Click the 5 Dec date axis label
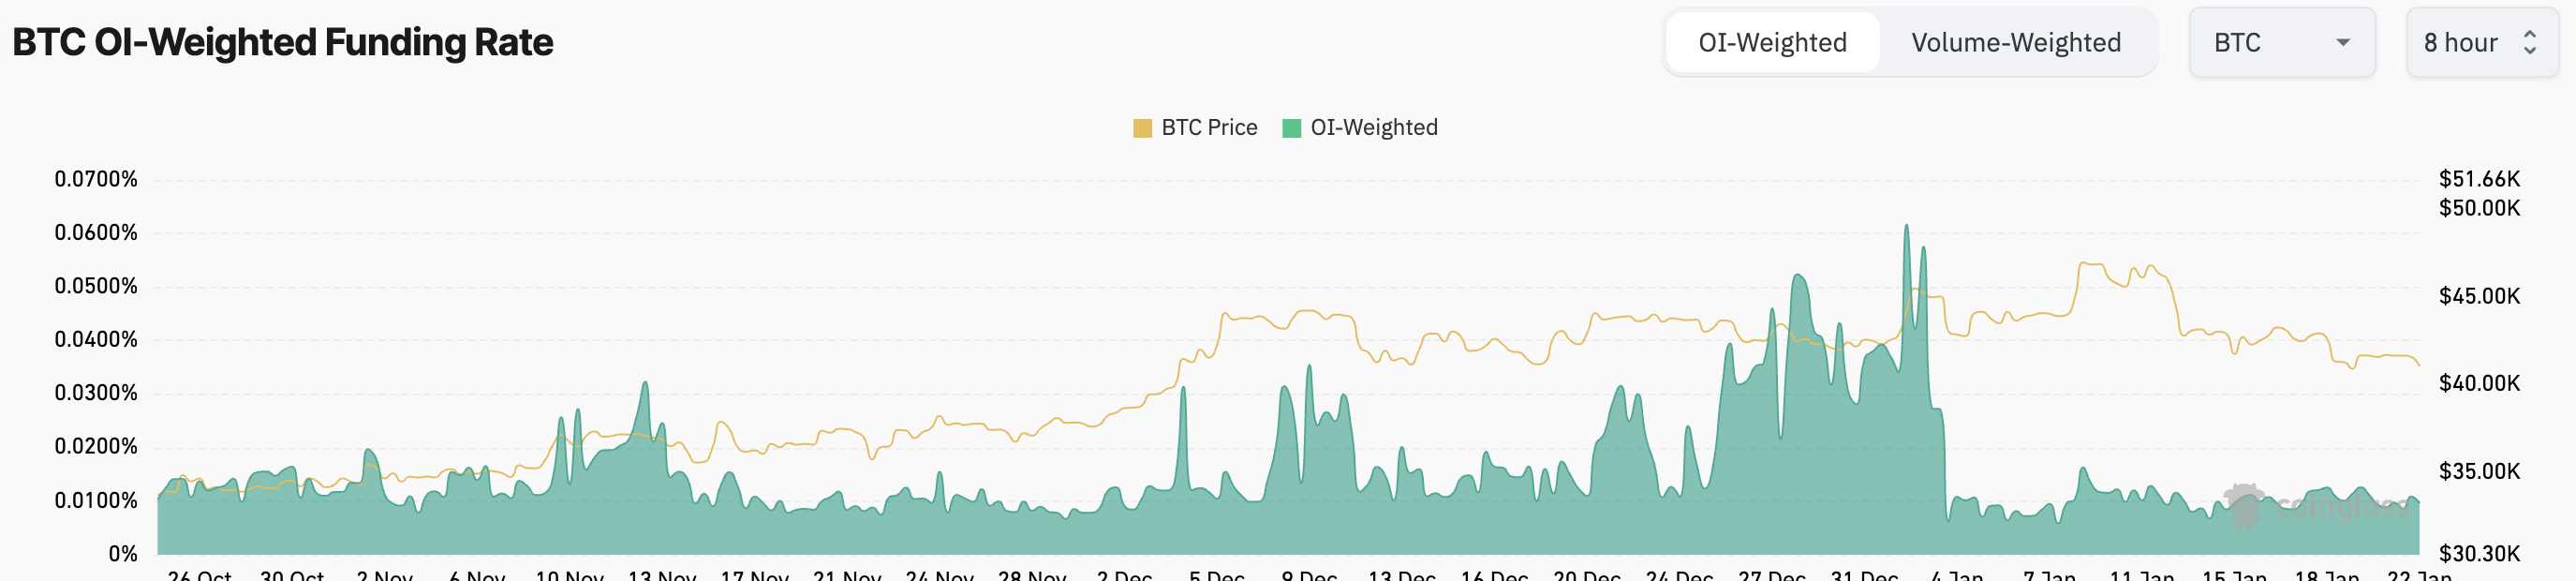 click(1216, 575)
